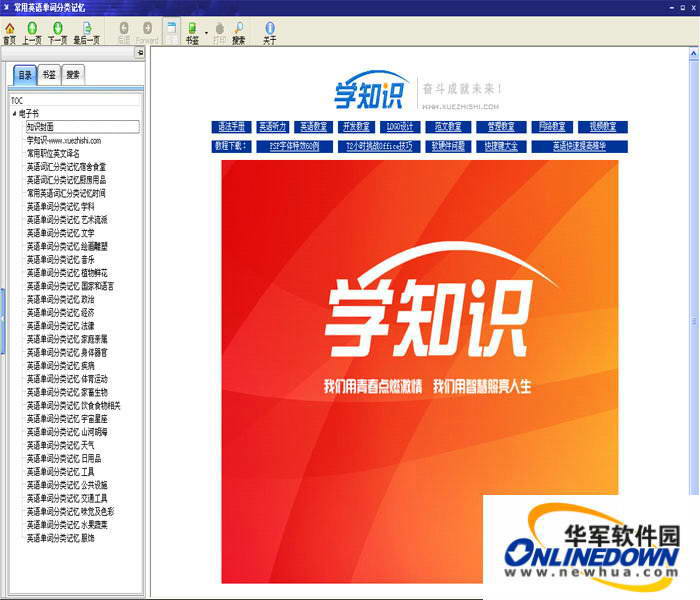The image size is (700, 600).
Task: Jump to 最后一页 last page
Action: pyautogui.click(x=87, y=33)
